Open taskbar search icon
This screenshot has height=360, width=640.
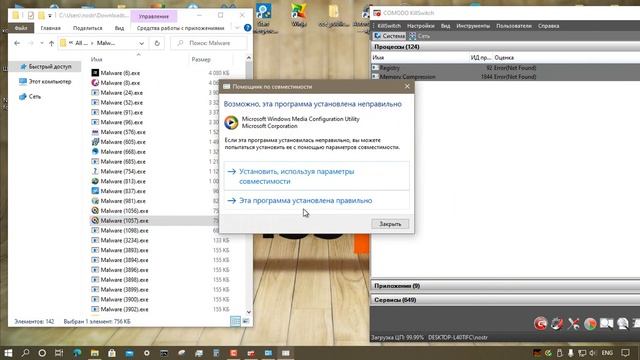tap(25, 353)
